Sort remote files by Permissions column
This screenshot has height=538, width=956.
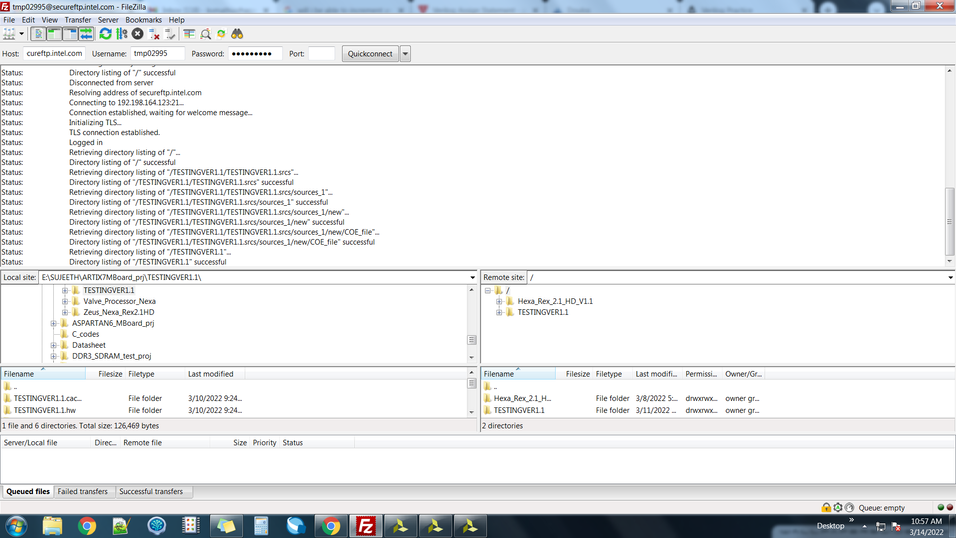pos(702,374)
